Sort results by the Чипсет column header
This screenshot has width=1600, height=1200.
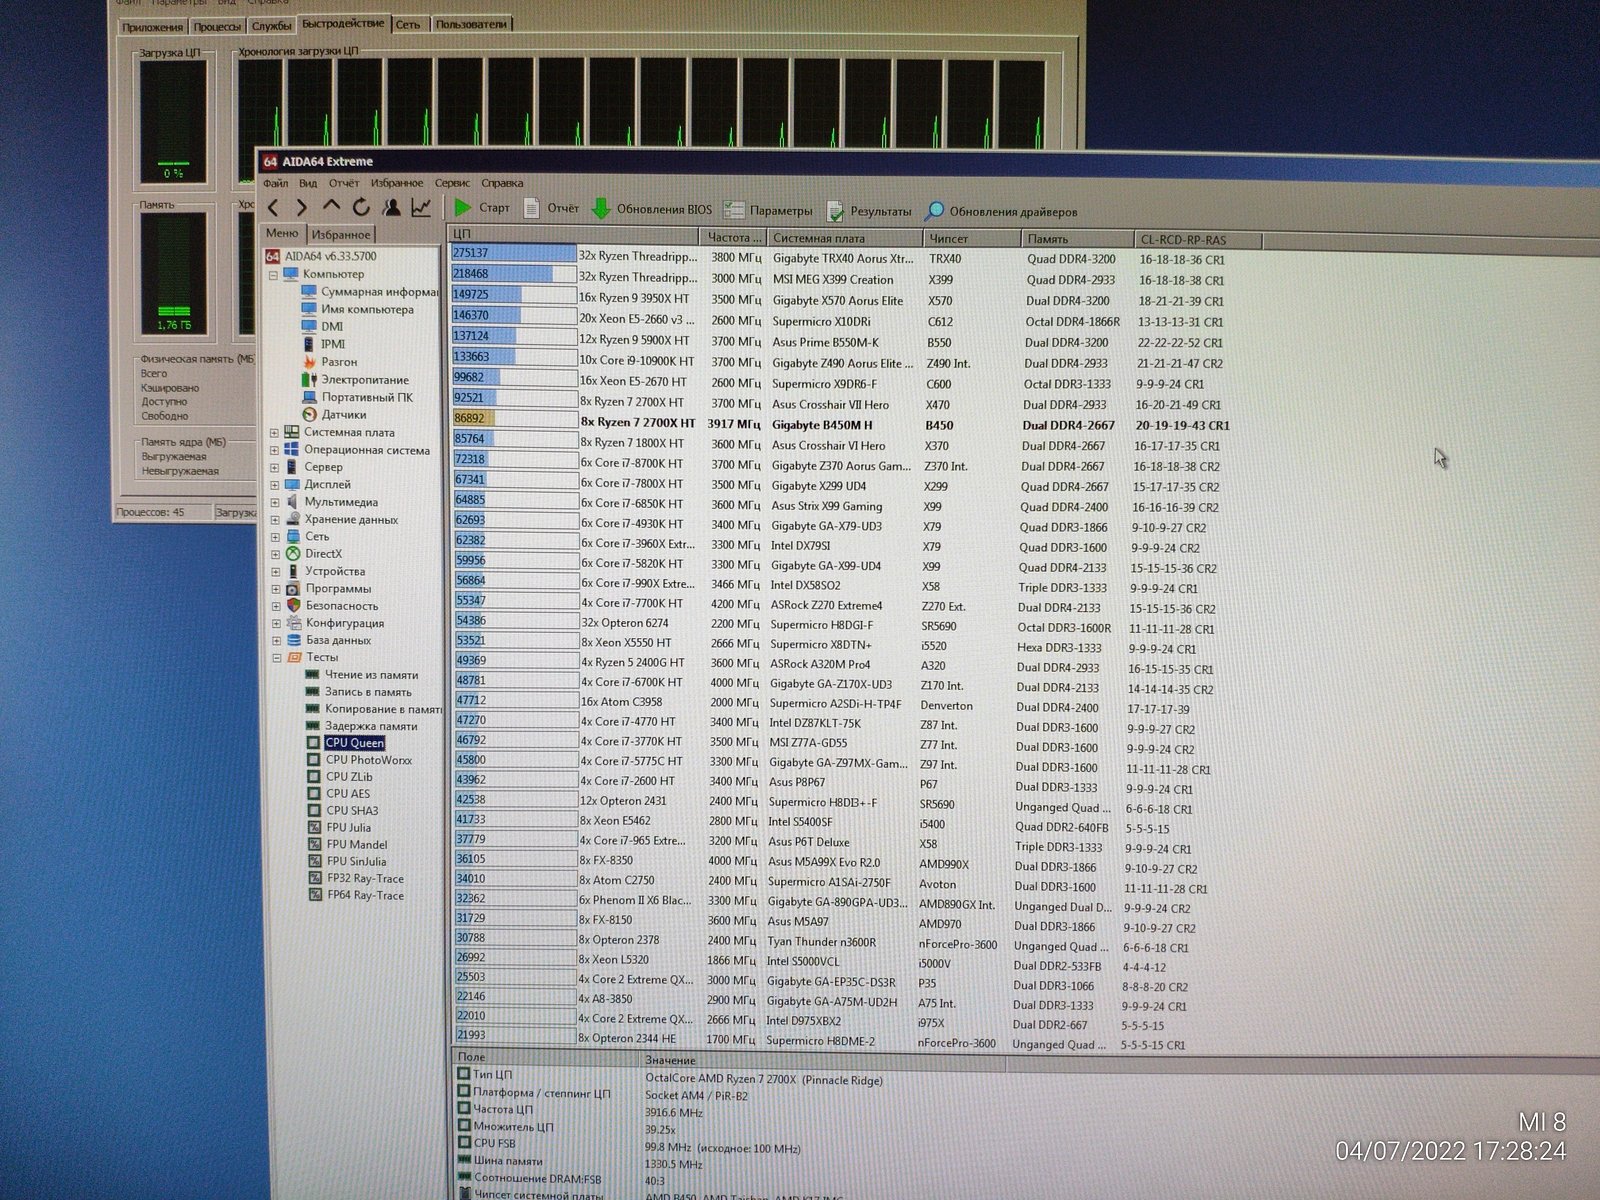coord(971,239)
